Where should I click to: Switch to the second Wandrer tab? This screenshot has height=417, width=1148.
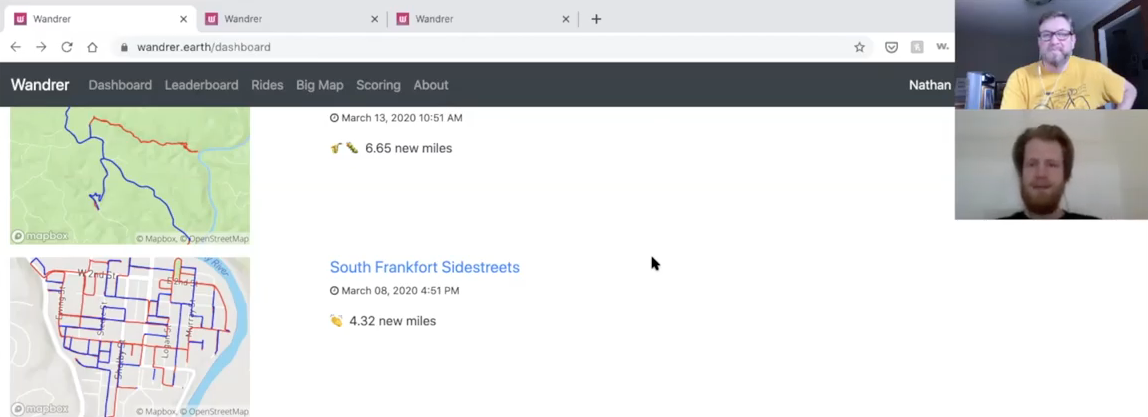291,19
